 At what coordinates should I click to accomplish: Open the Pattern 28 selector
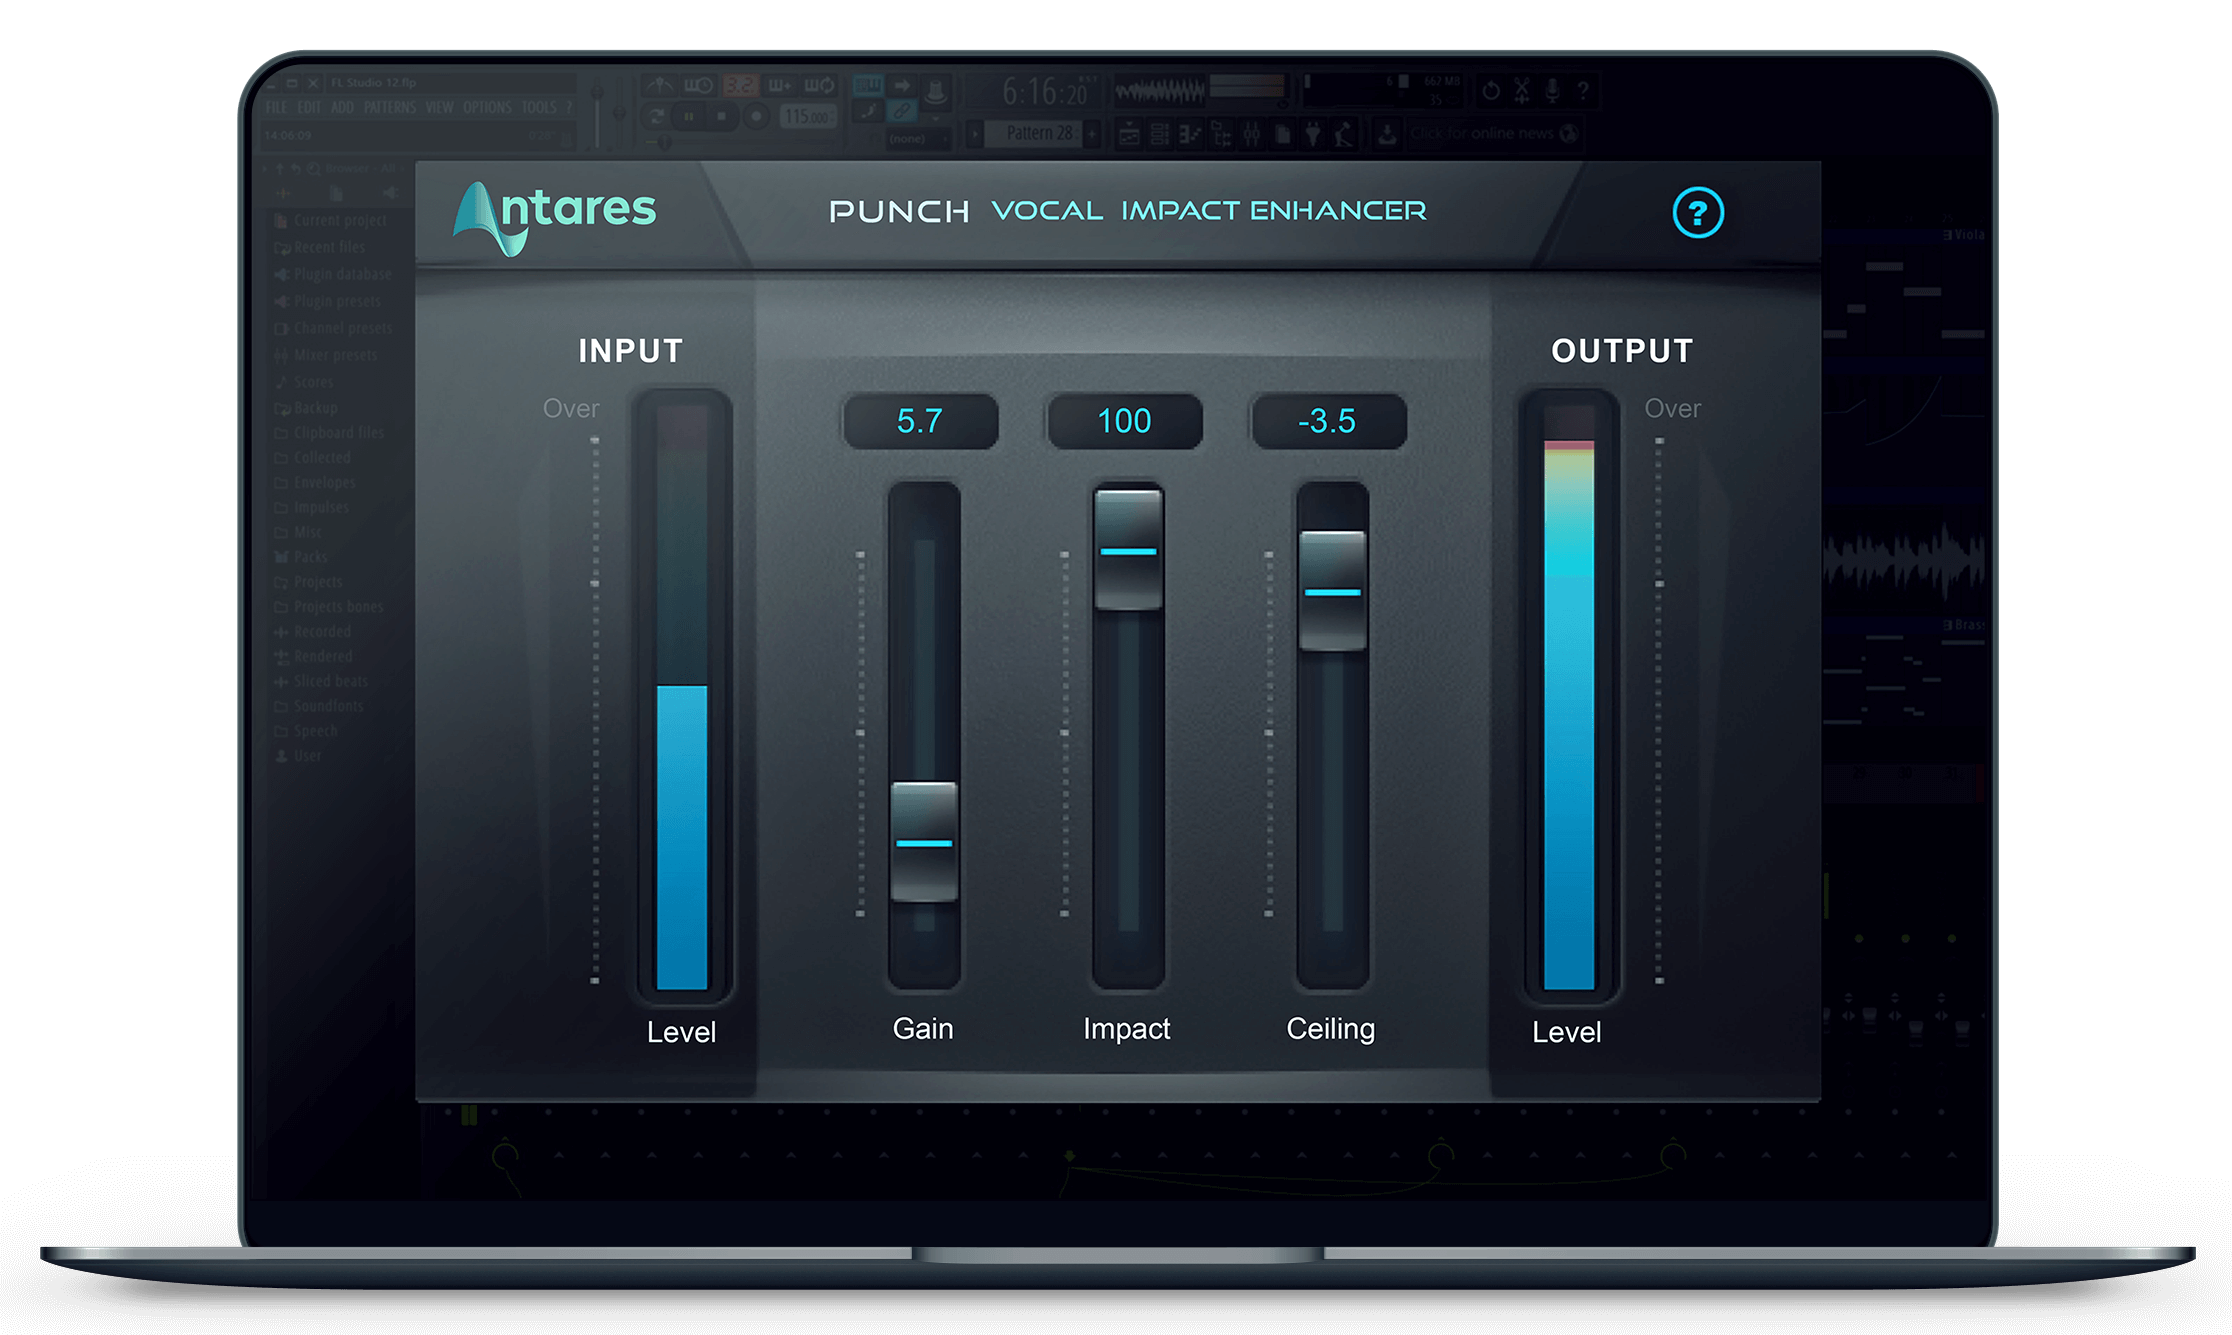point(1034,133)
